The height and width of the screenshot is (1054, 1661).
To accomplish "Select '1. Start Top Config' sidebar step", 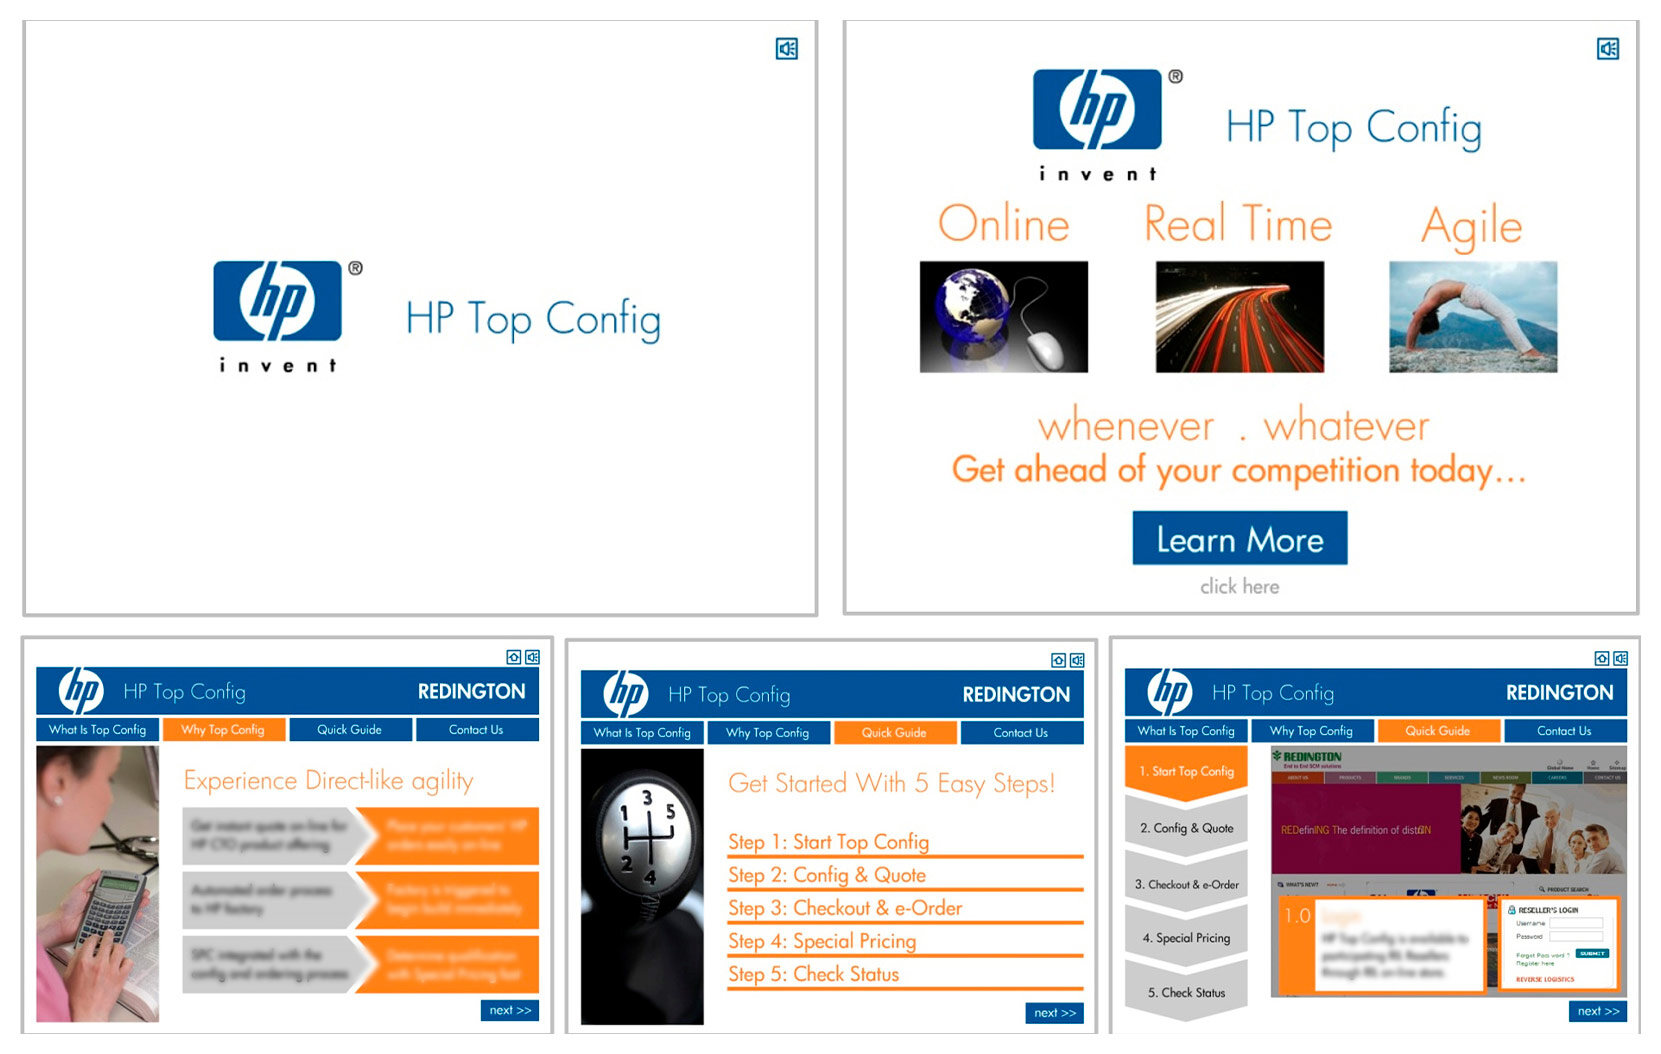I will 1187,771.
